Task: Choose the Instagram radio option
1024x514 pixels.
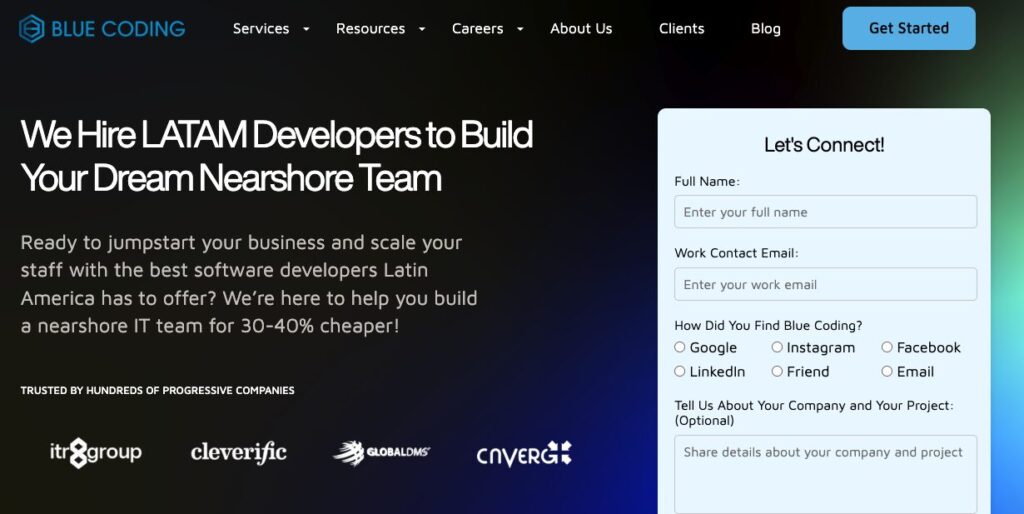Action: [777, 347]
